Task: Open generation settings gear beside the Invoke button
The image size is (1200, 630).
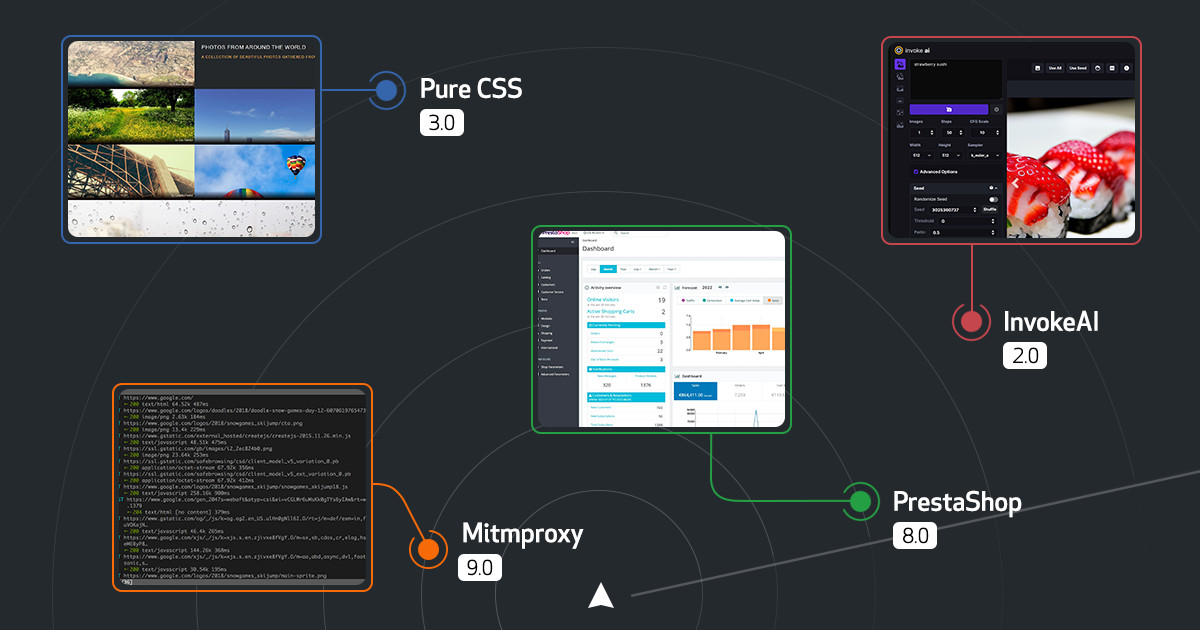Action: [x=996, y=109]
